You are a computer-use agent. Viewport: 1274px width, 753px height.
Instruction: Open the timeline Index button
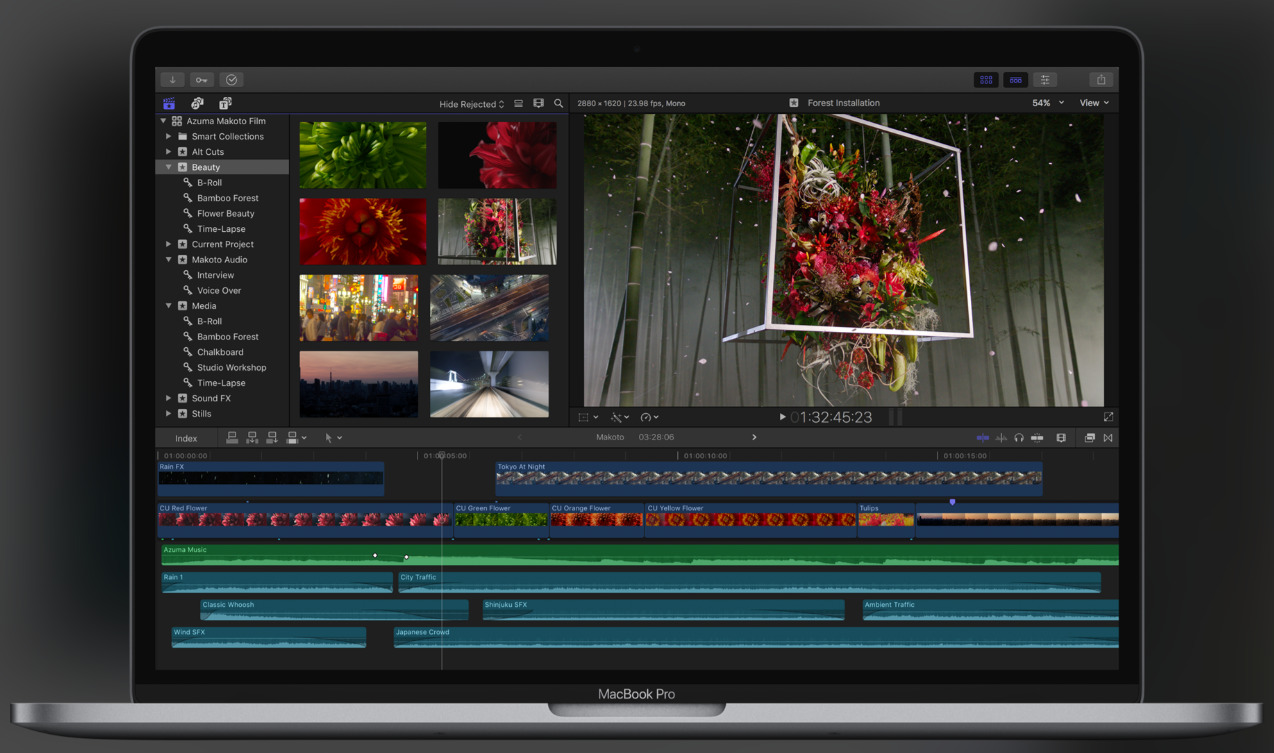[x=186, y=438]
